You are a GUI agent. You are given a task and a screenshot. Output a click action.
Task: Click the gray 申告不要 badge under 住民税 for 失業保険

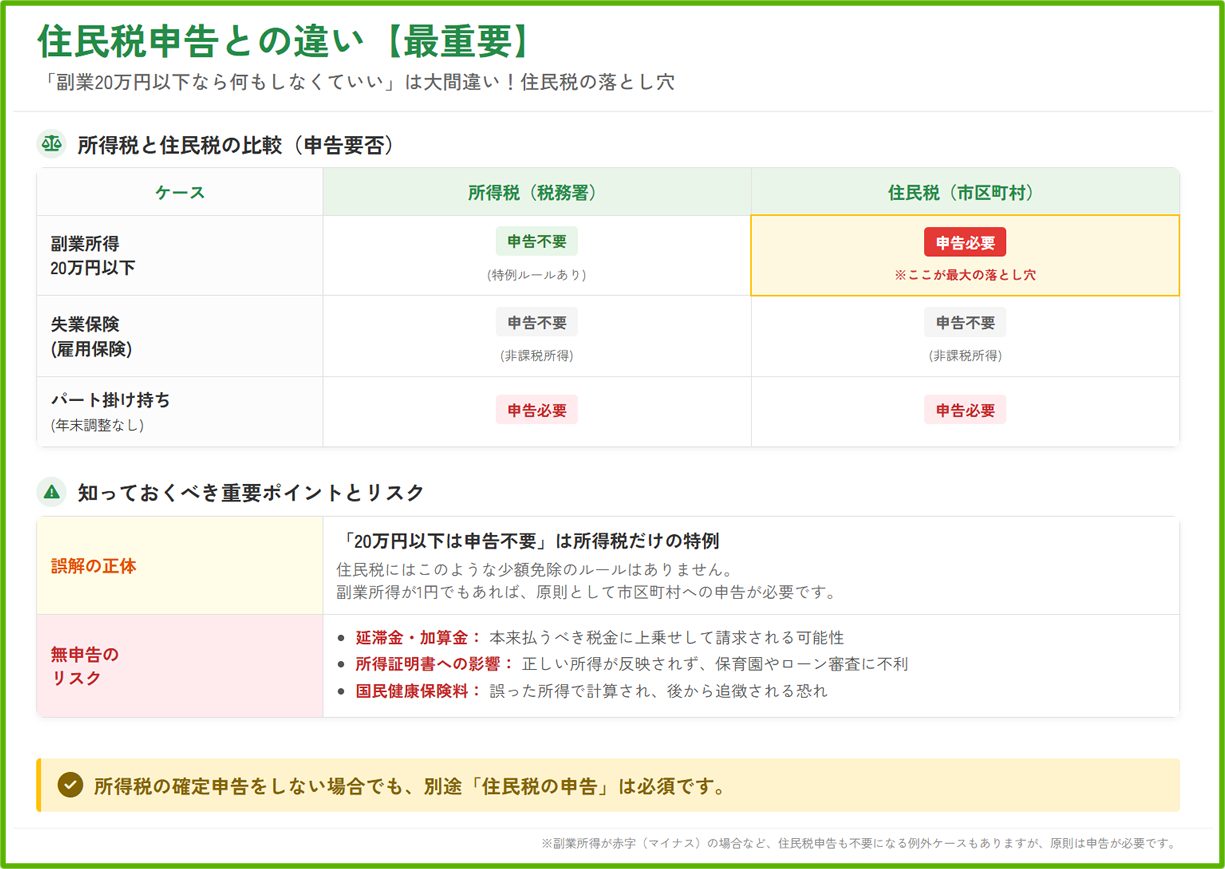tap(964, 323)
